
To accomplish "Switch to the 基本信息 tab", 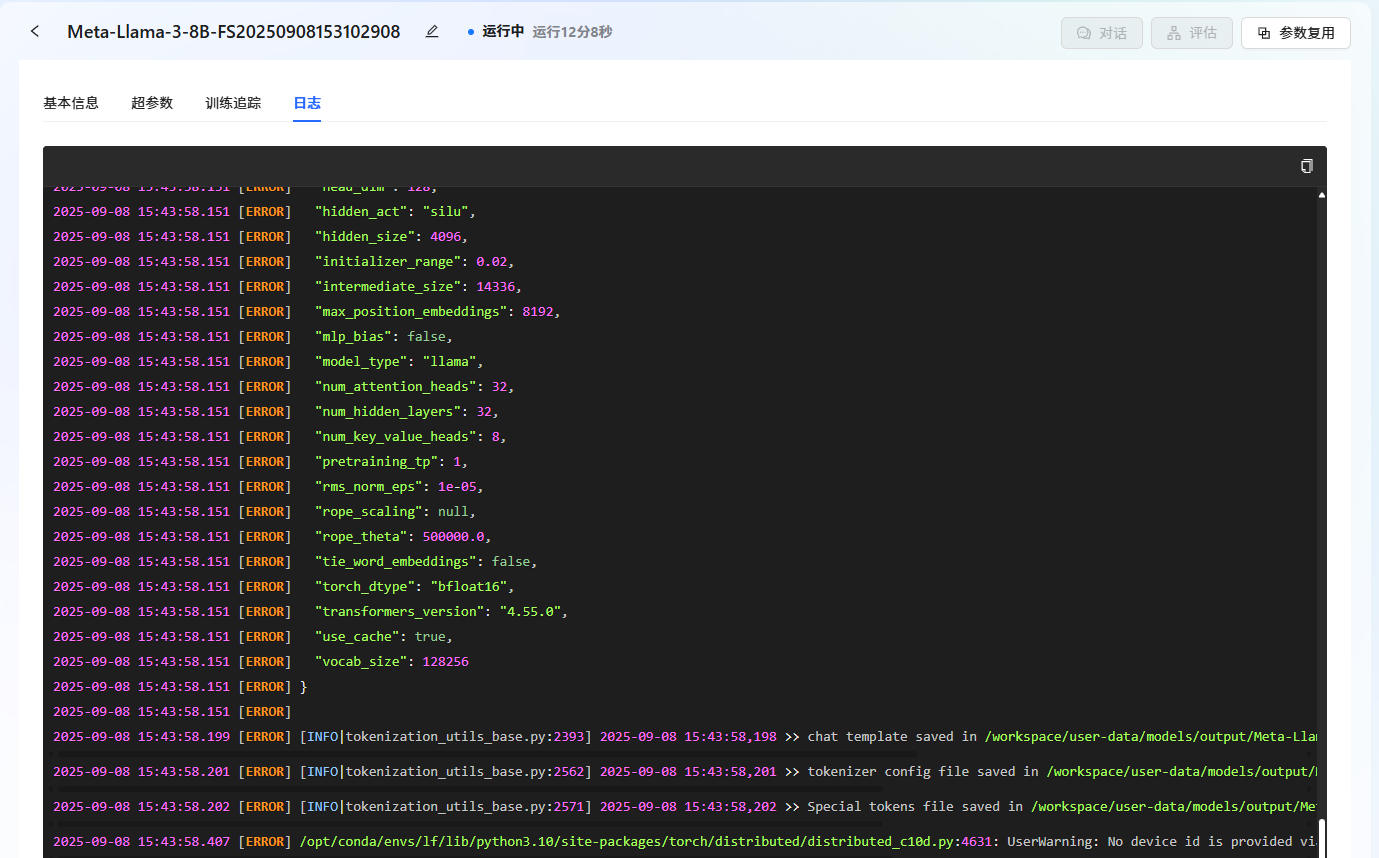I will coord(71,103).
